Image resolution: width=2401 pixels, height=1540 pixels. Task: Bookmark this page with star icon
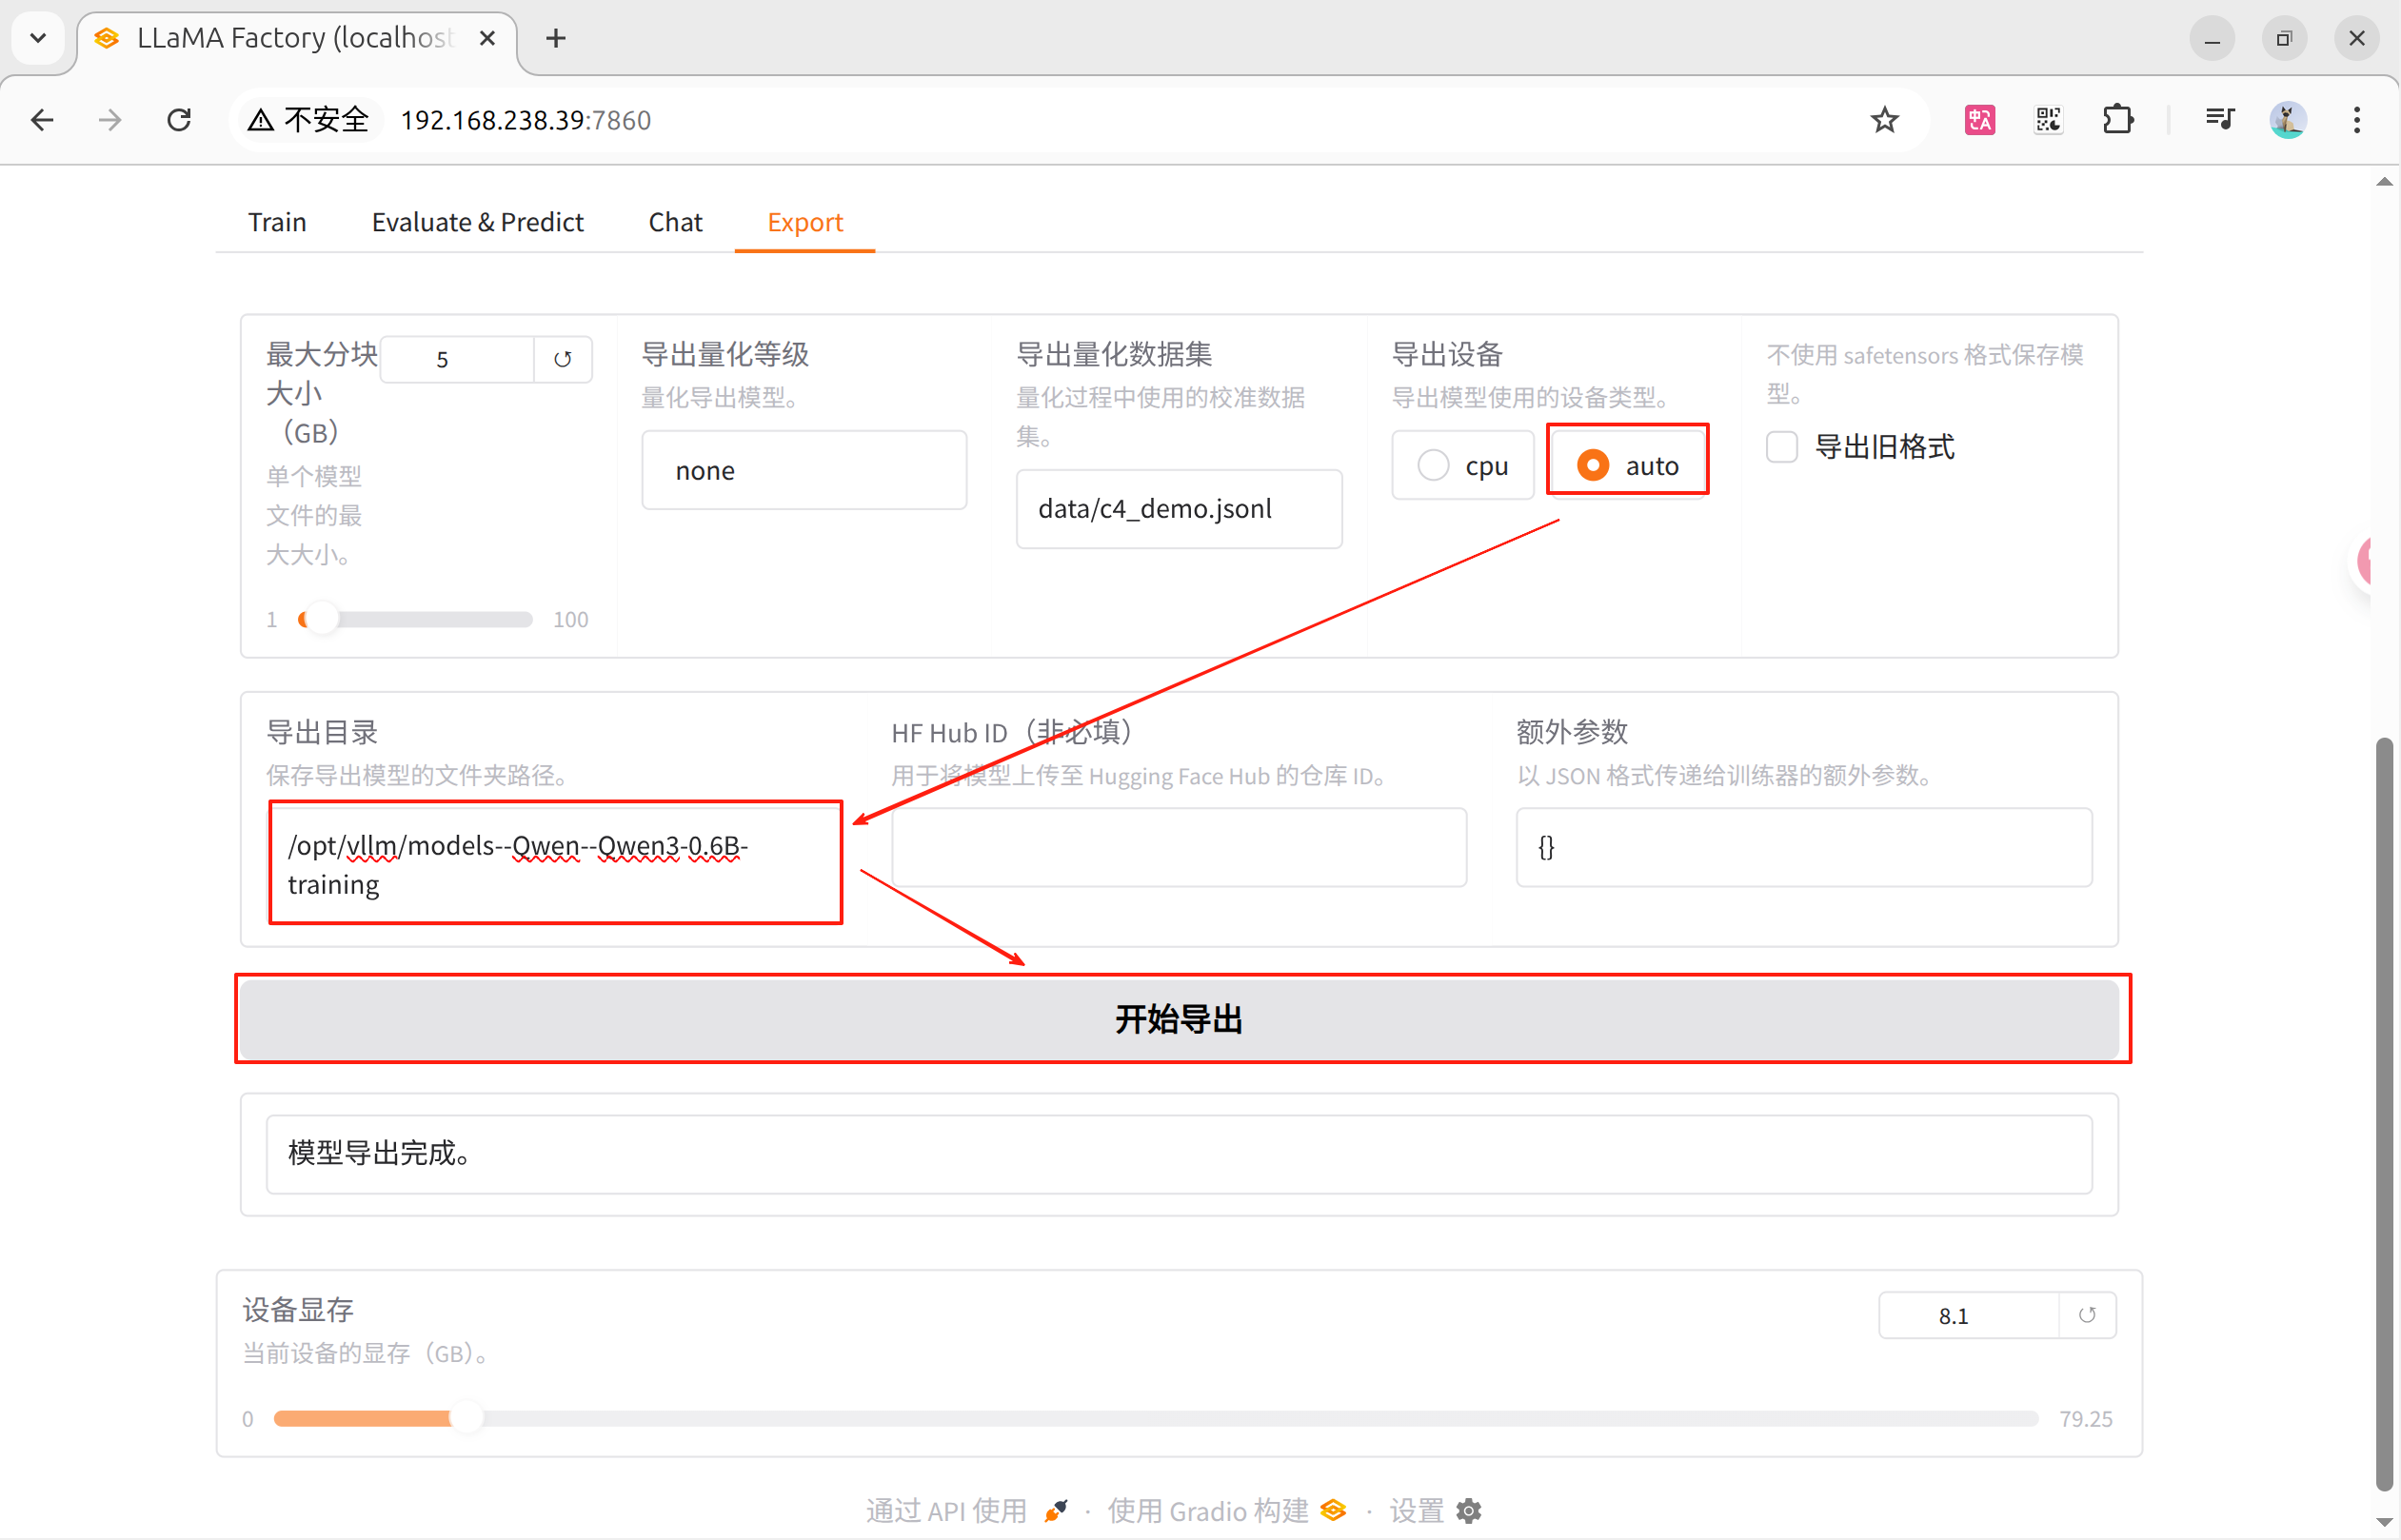[1884, 120]
